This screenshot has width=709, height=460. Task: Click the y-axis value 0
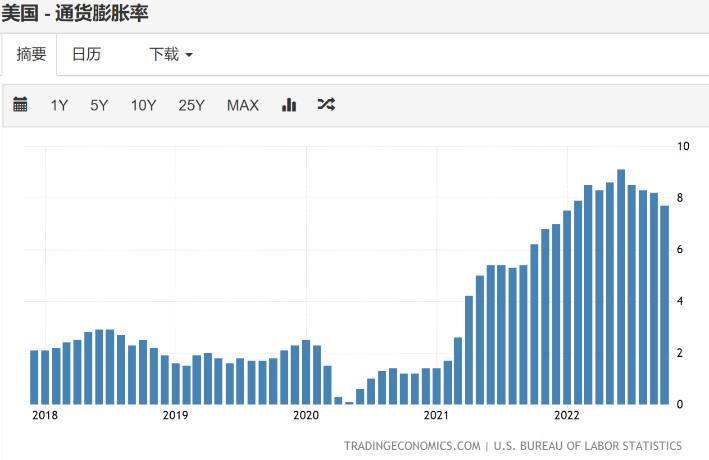tap(680, 404)
